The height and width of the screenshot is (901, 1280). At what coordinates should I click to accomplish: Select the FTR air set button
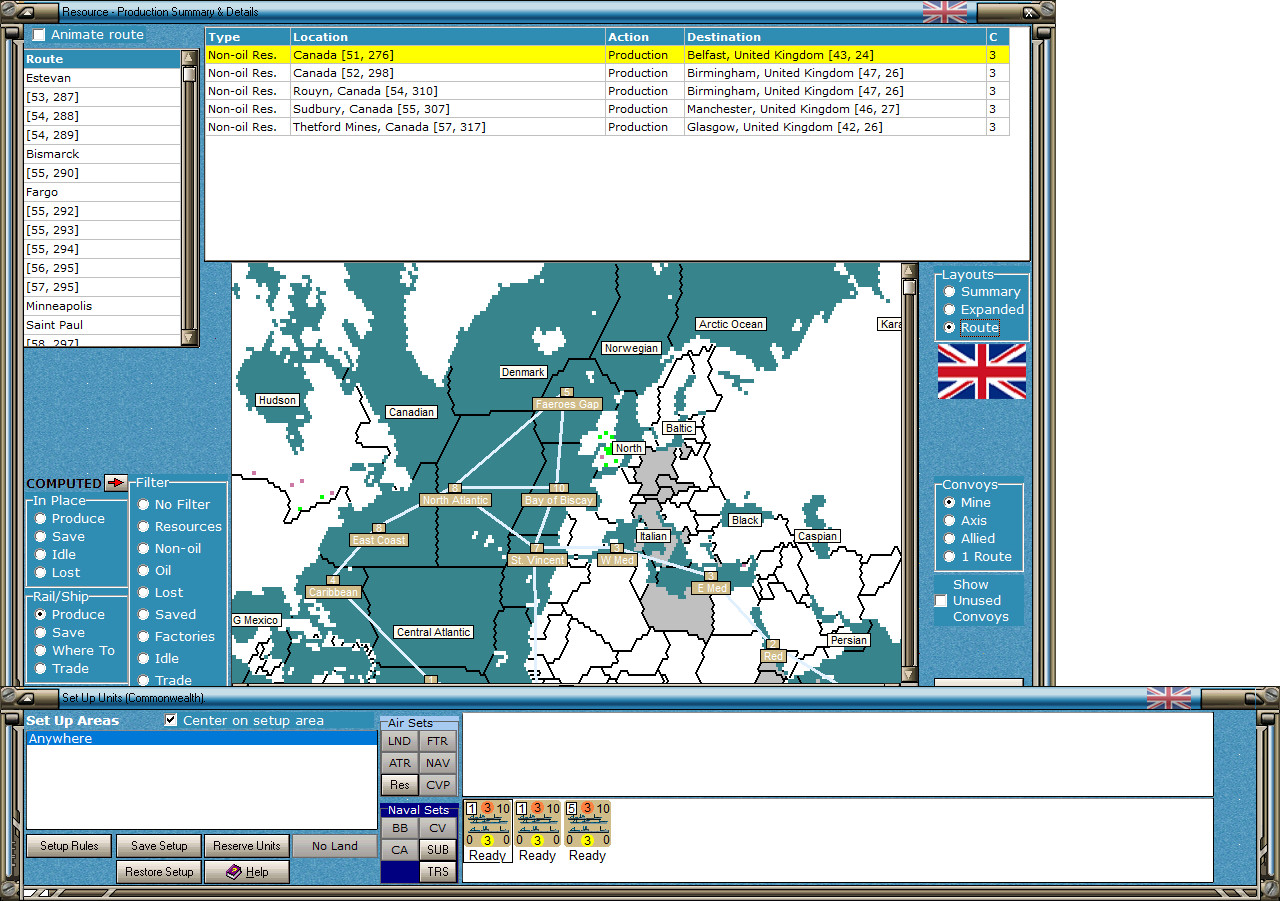coord(438,741)
